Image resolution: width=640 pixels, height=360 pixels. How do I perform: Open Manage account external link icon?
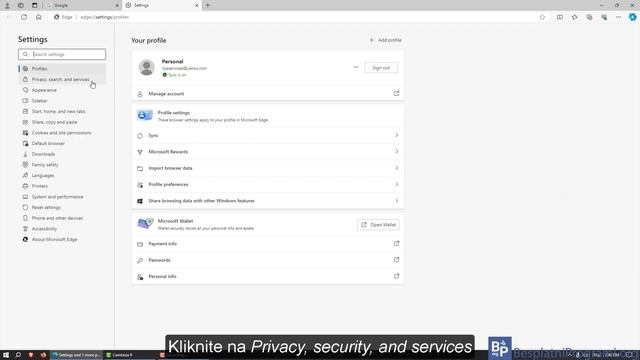[396, 93]
